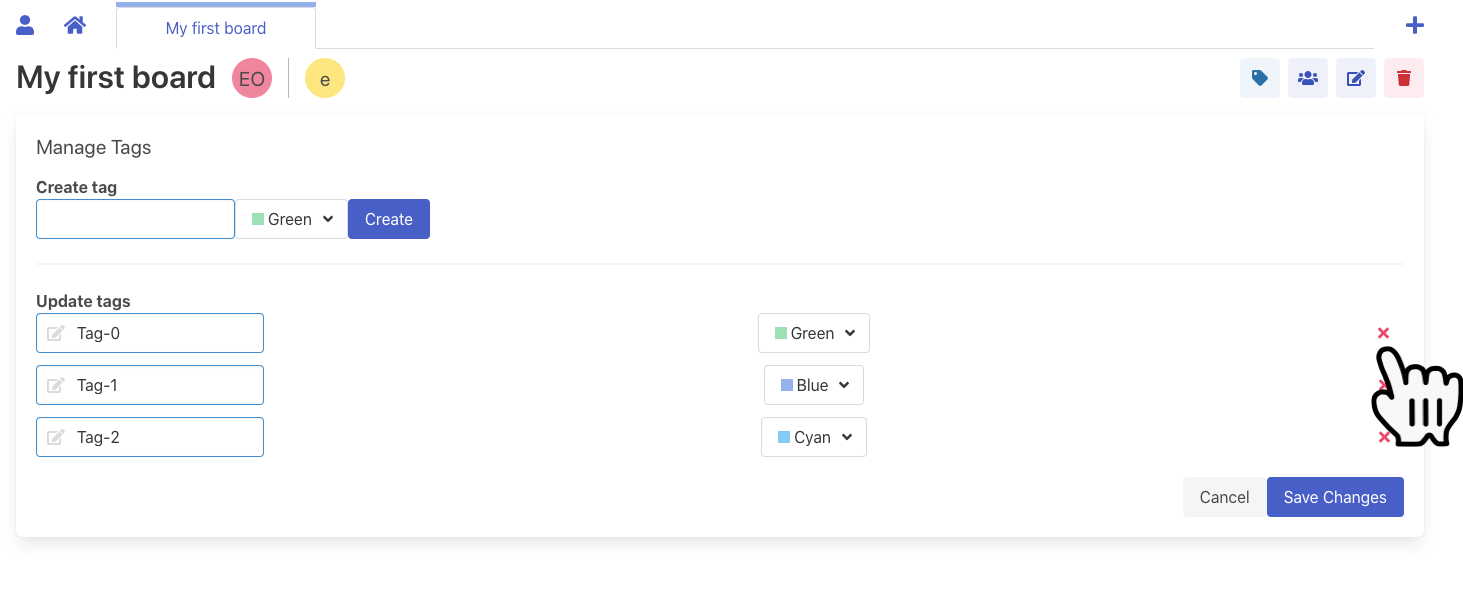Click the edit board pencil icon
The width and height of the screenshot is (1463, 608).
1355,78
